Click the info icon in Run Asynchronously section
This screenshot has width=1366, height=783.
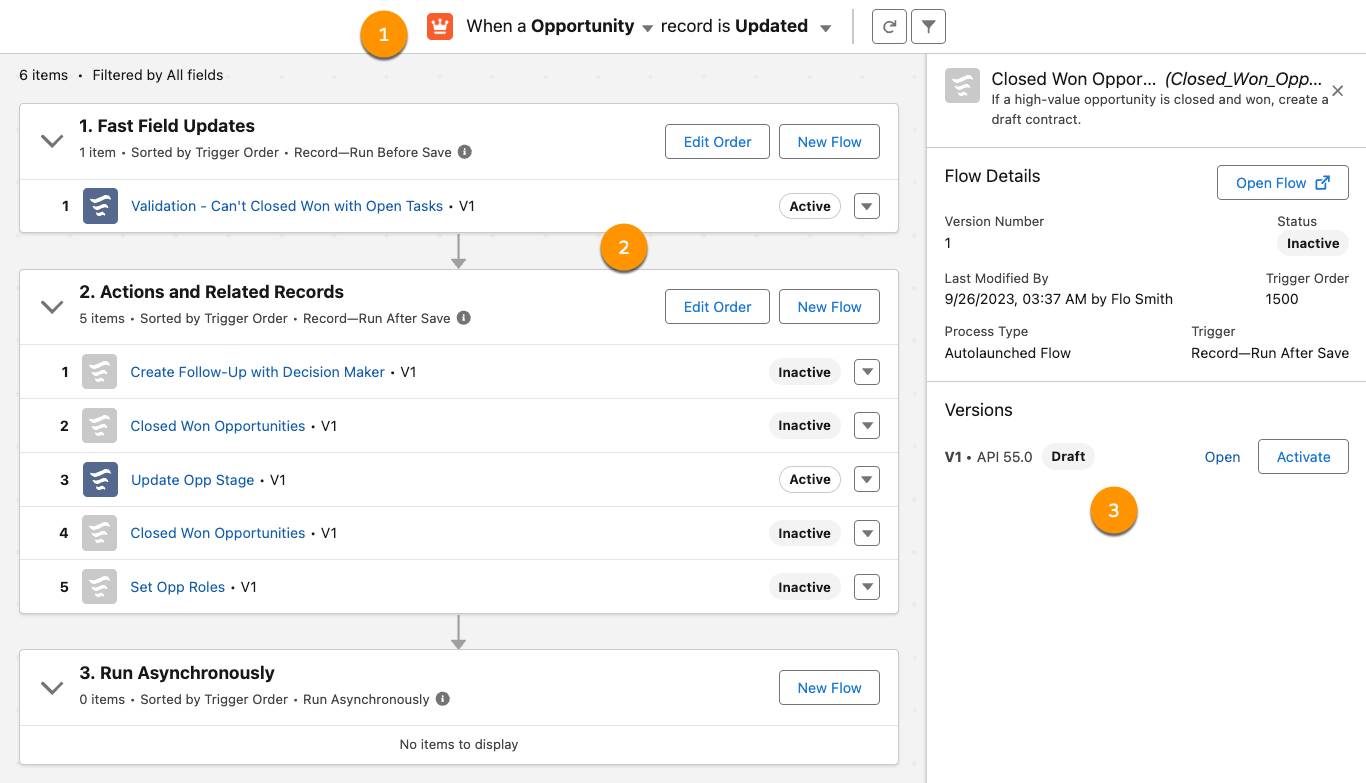pyautogui.click(x=442, y=699)
